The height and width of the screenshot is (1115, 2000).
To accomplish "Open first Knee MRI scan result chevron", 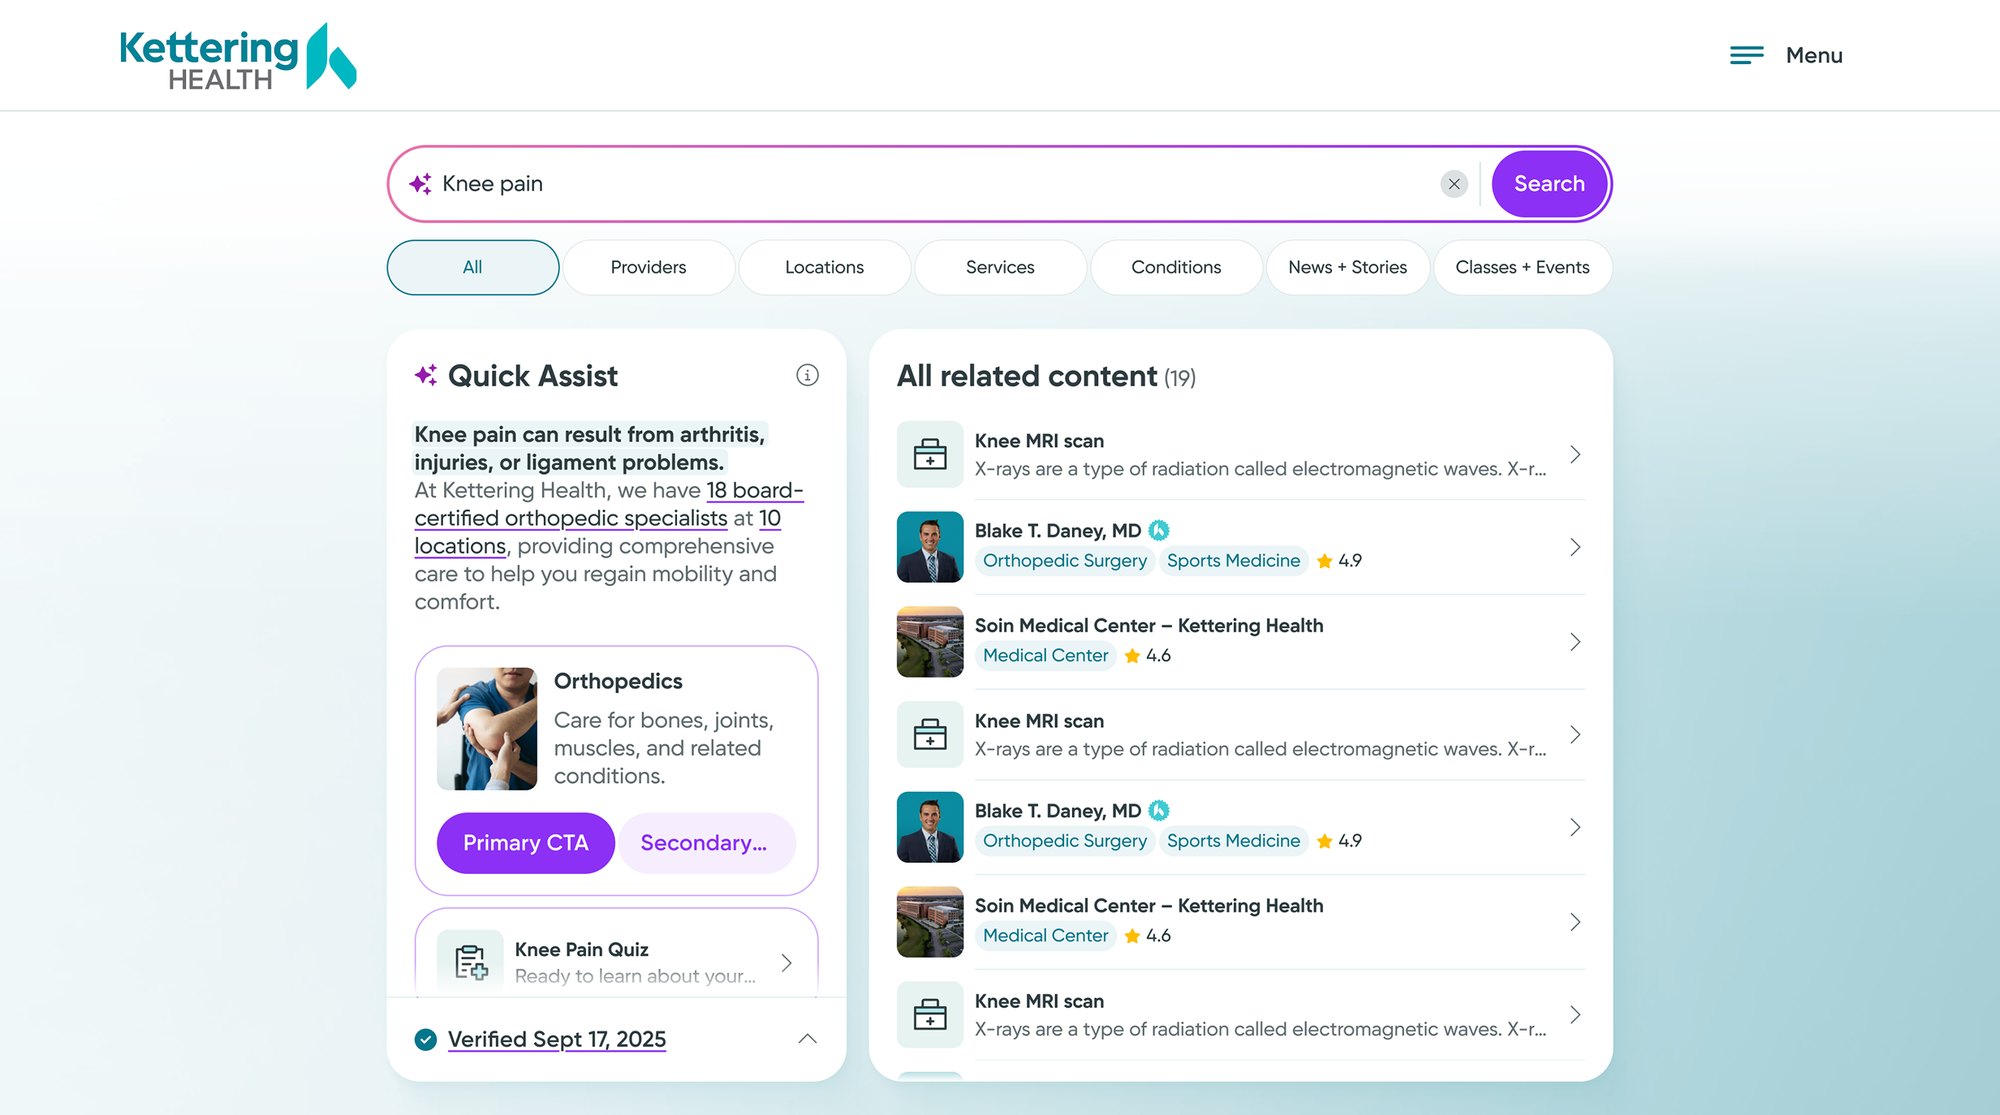I will point(1575,454).
